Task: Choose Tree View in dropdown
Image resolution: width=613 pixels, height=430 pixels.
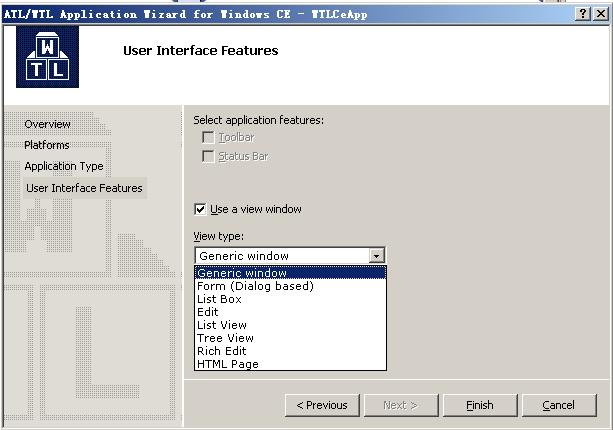Action: 290,338
